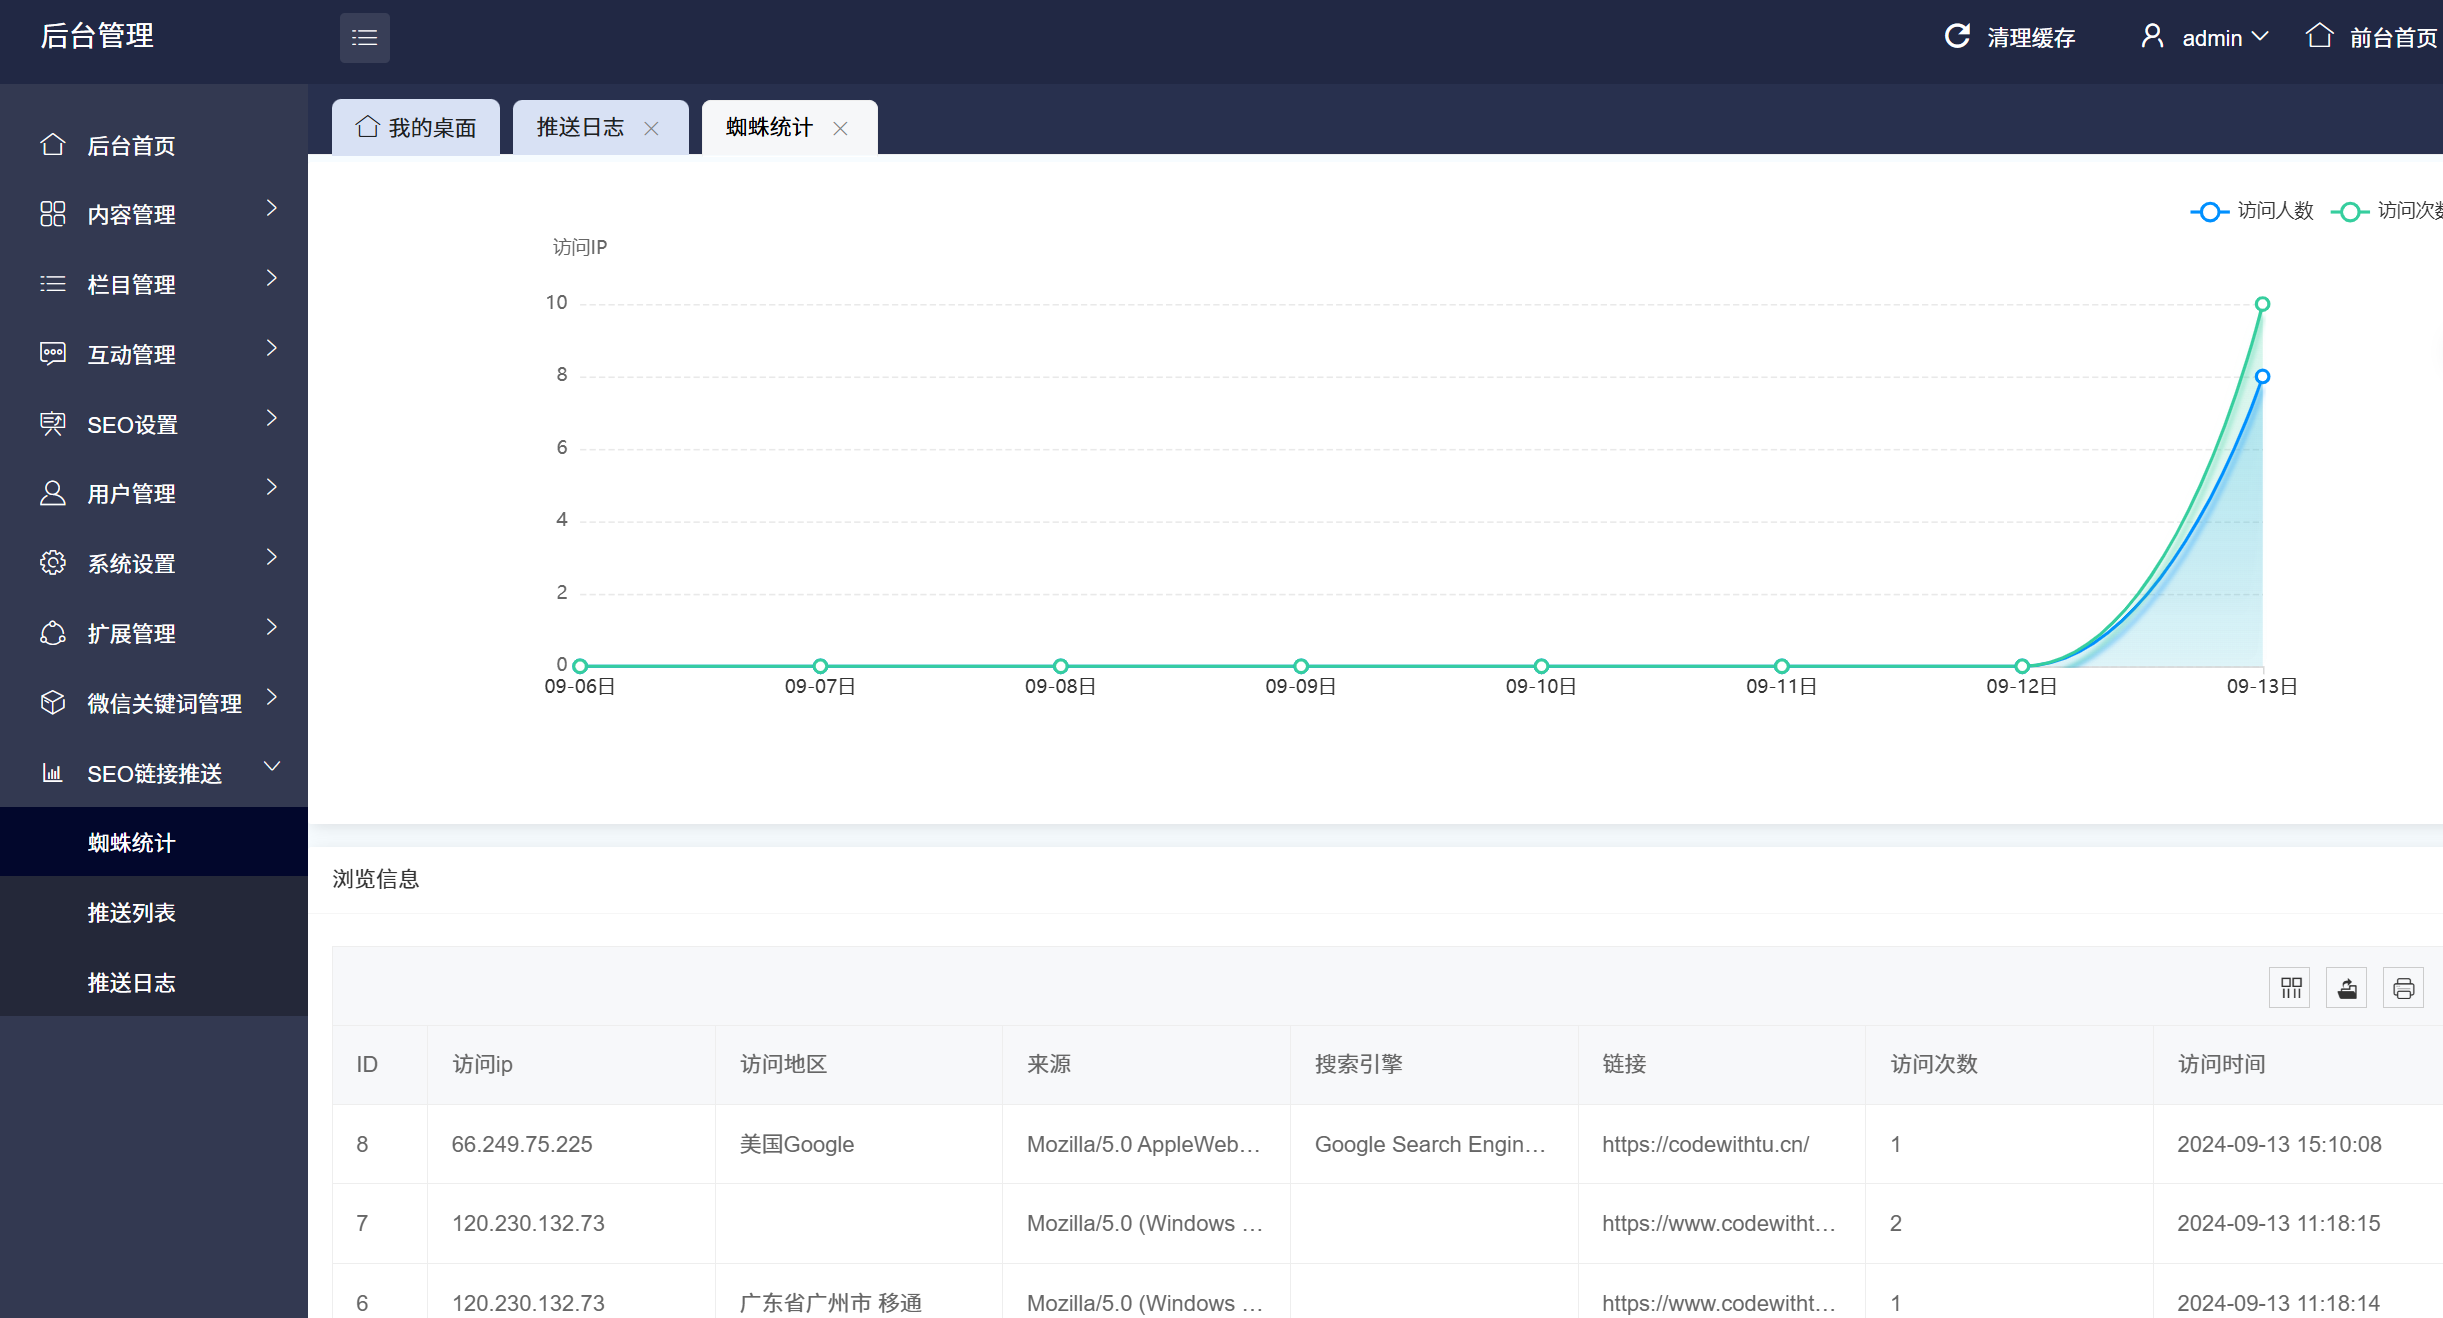Expand the 系统设置 menu arrow
This screenshot has height=1318, width=2443.
(x=271, y=557)
